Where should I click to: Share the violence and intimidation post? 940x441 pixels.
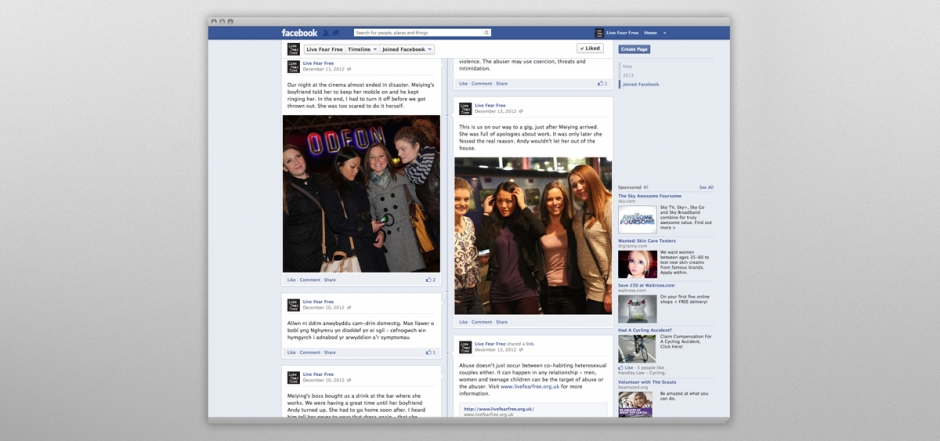(502, 83)
